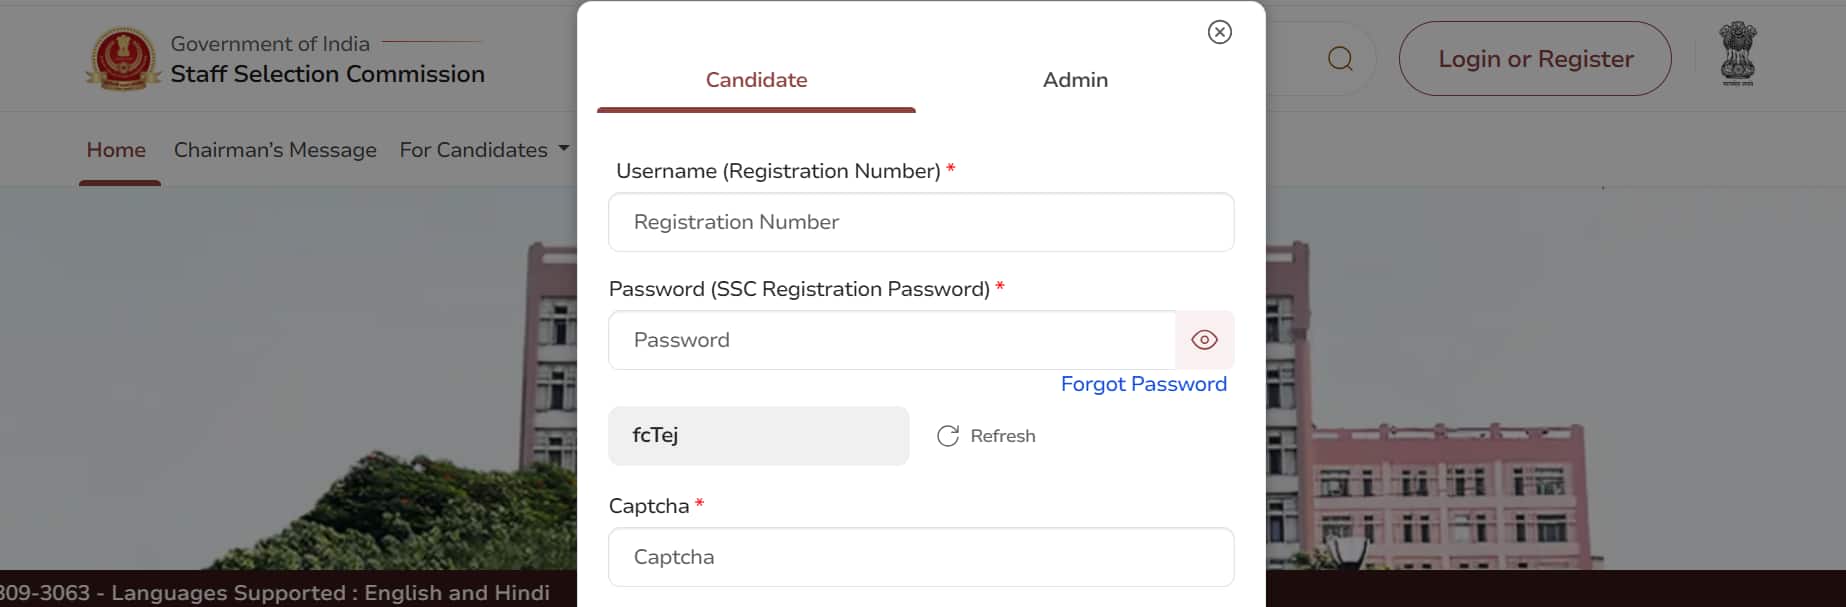Image resolution: width=1846 pixels, height=607 pixels.
Task: Open search with the magnifier icon
Action: [1340, 59]
